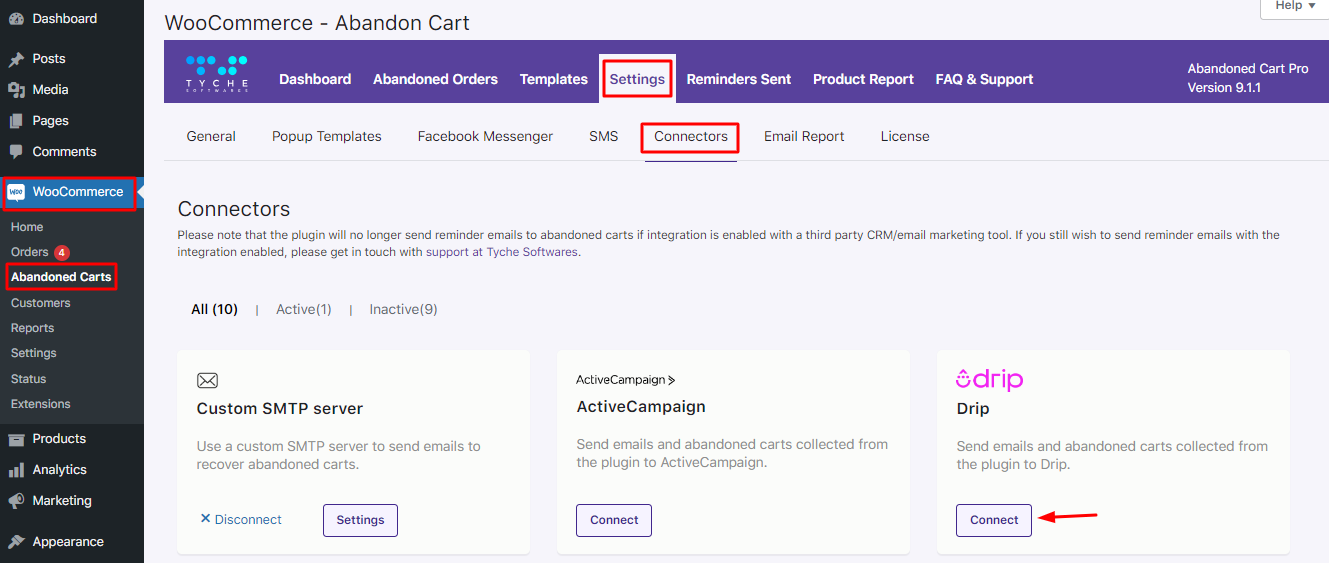Switch to the Email Report sub-tab
This screenshot has height=563, width=1329.
point(804,136)
